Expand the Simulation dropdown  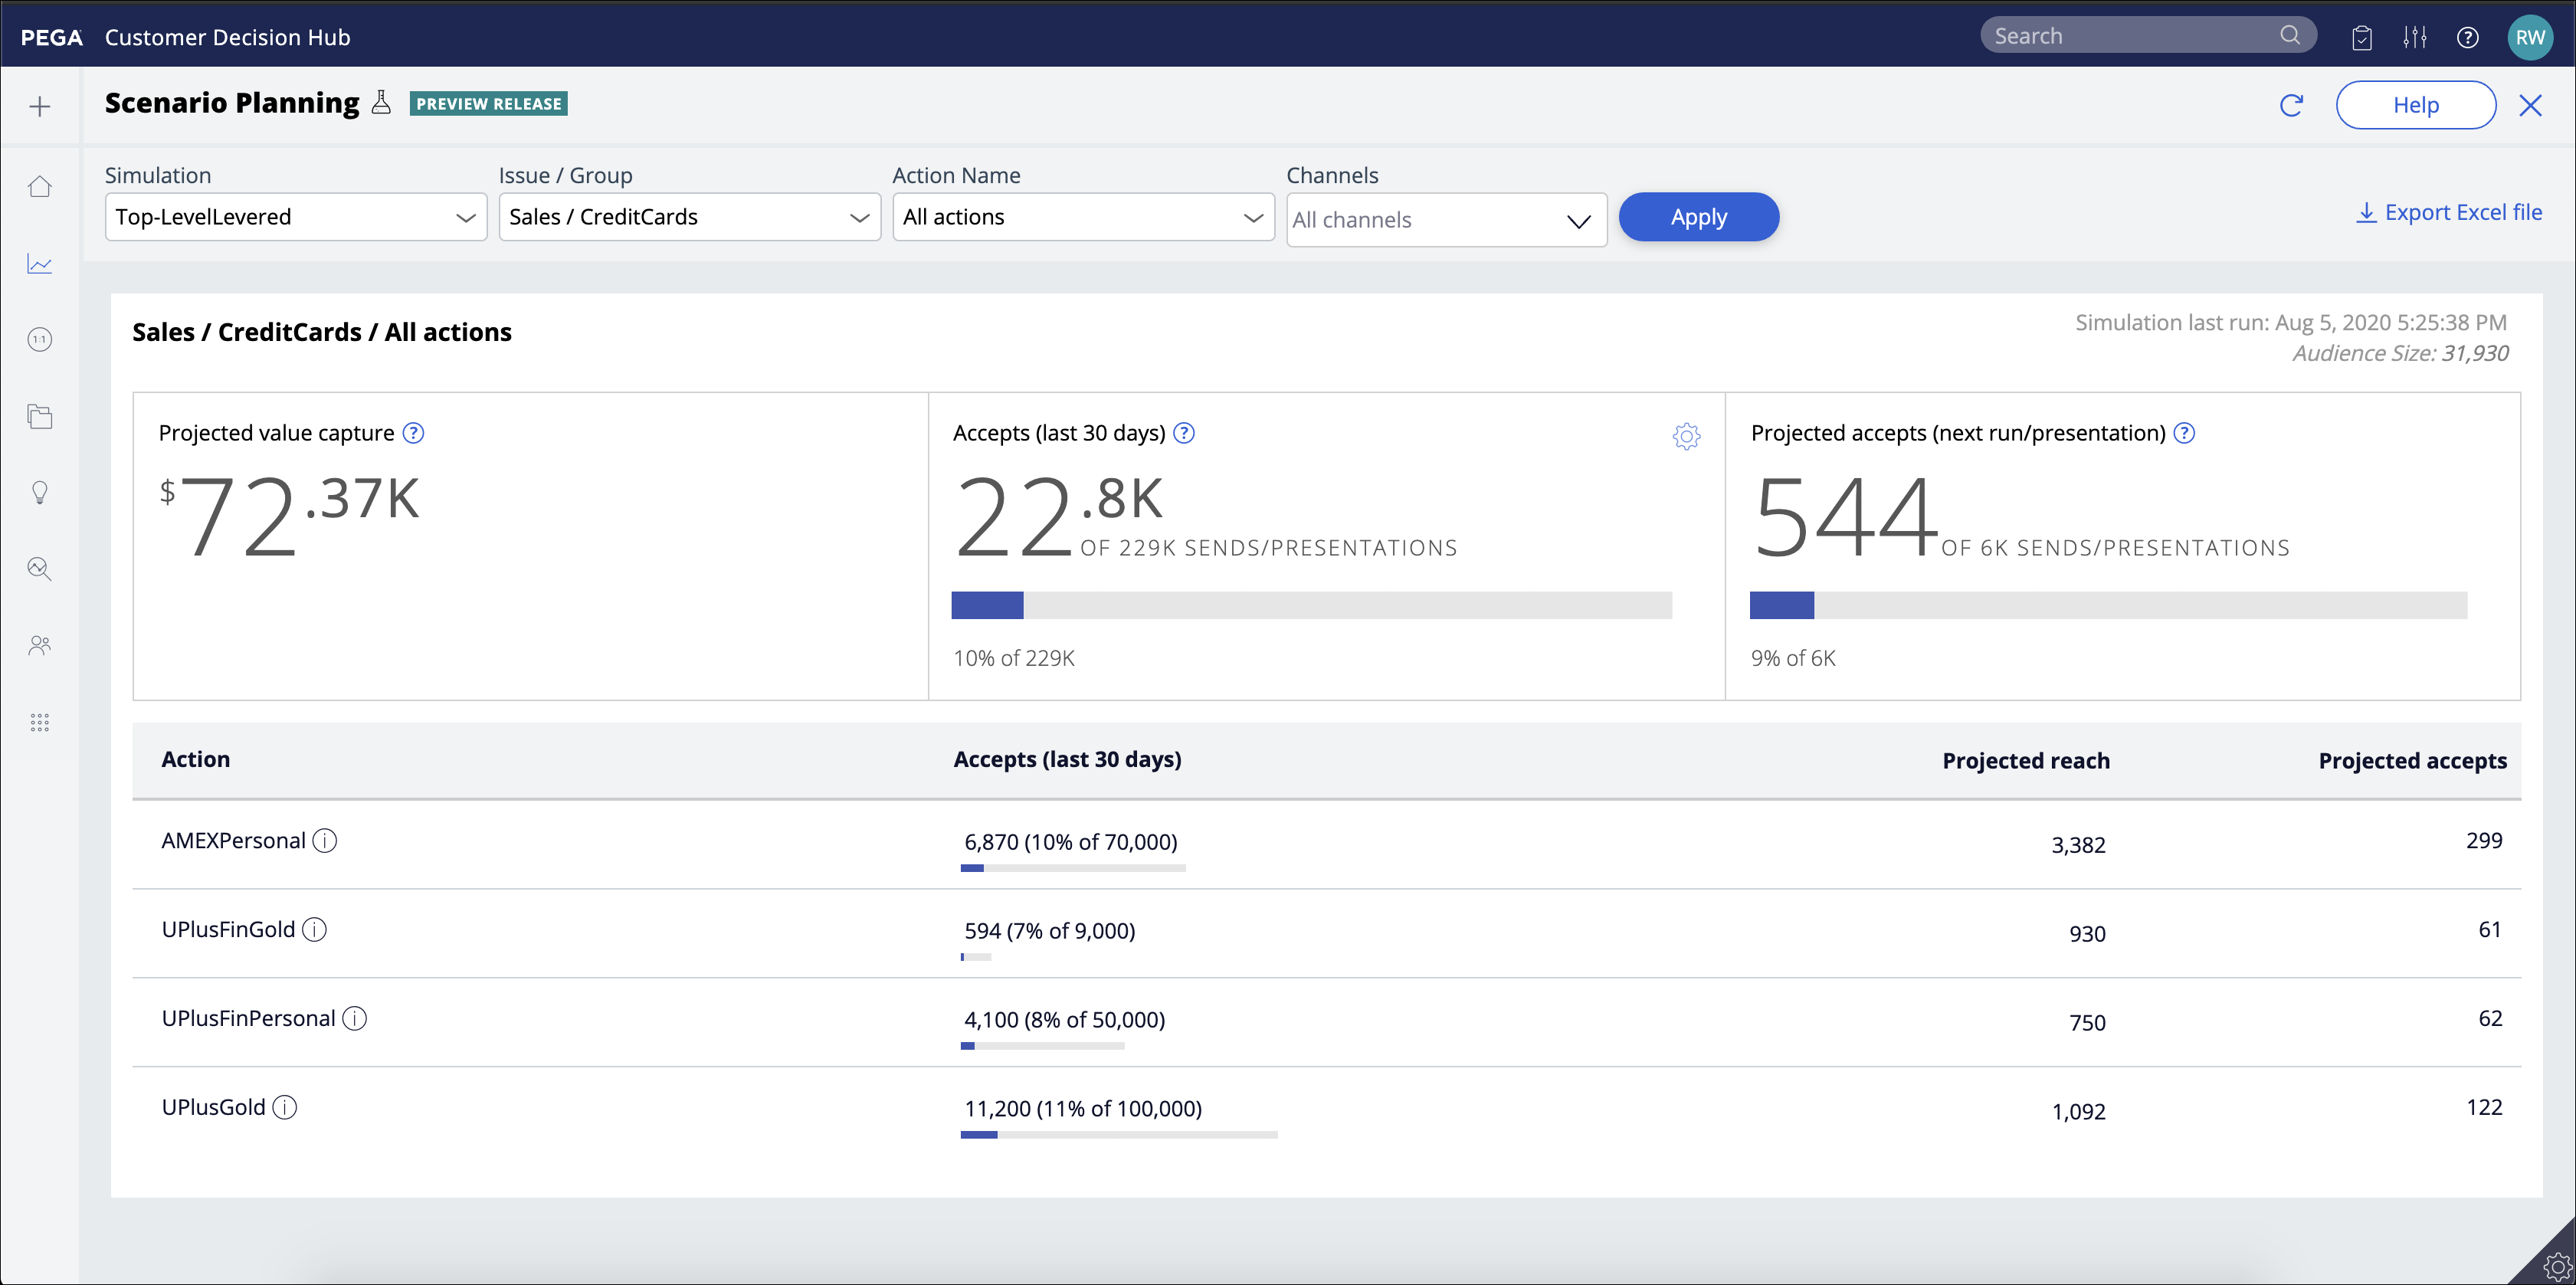(x=295, y=217)
